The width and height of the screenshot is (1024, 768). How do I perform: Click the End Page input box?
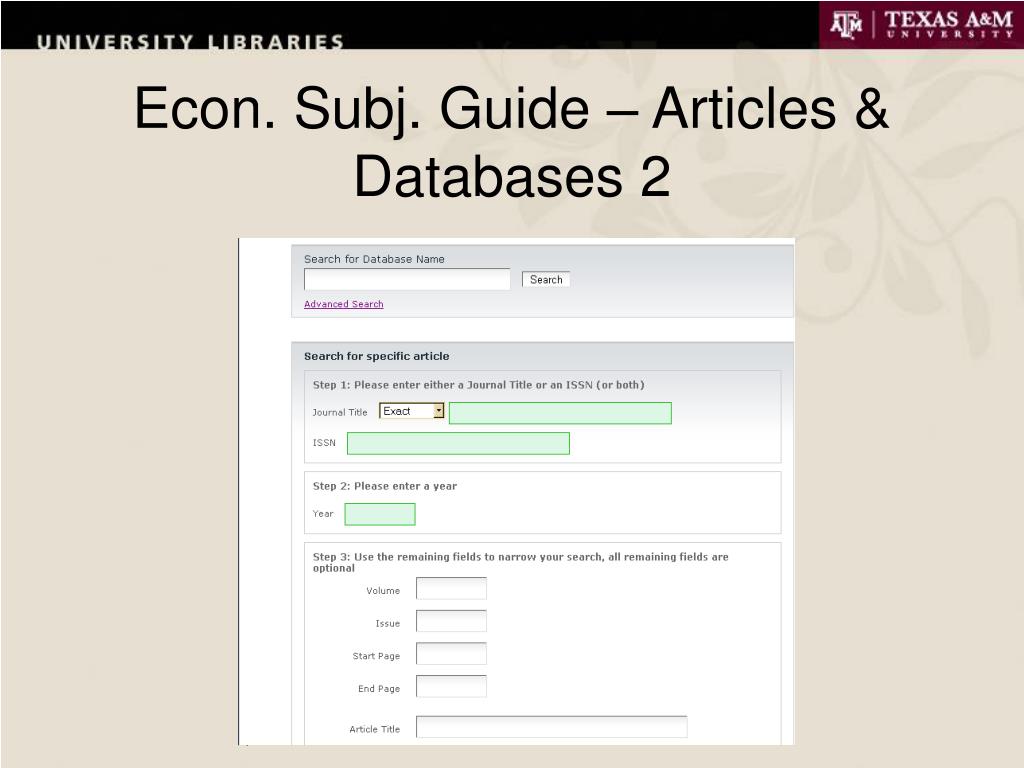[451, 687]
